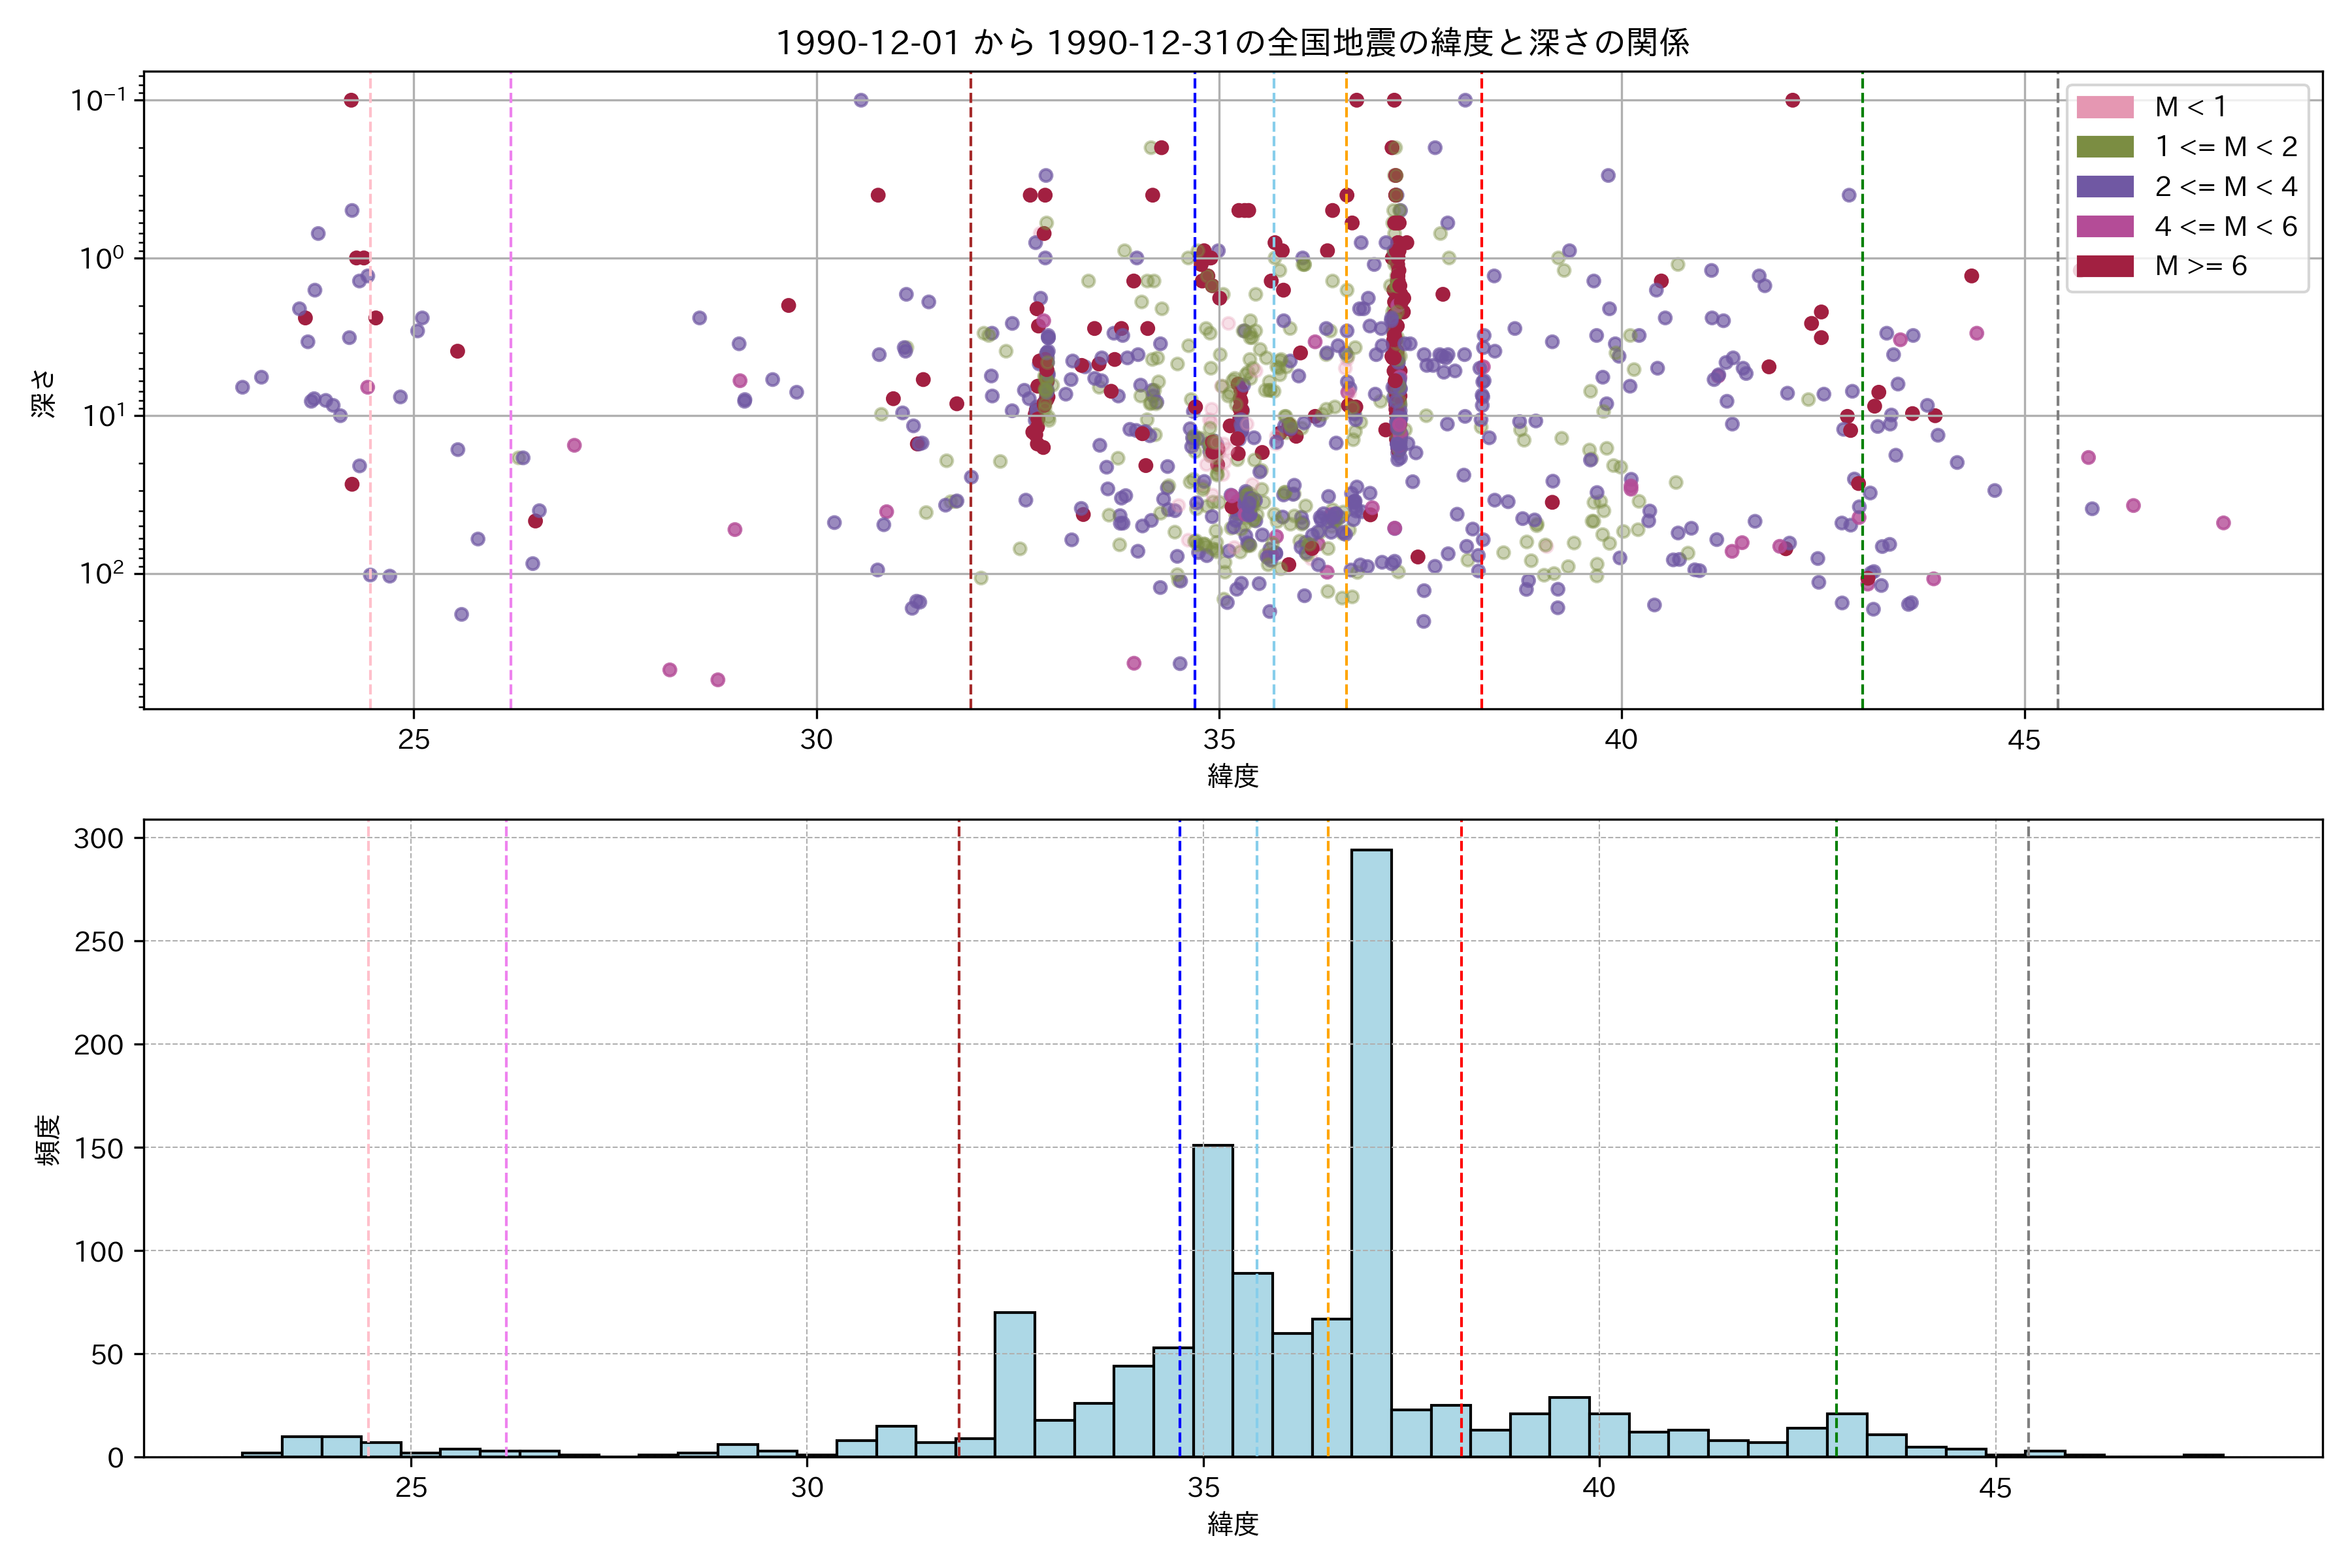Click the crimson M >= 6 legend swatch
The image size is (2352, 1568).
coord(2105,266)
